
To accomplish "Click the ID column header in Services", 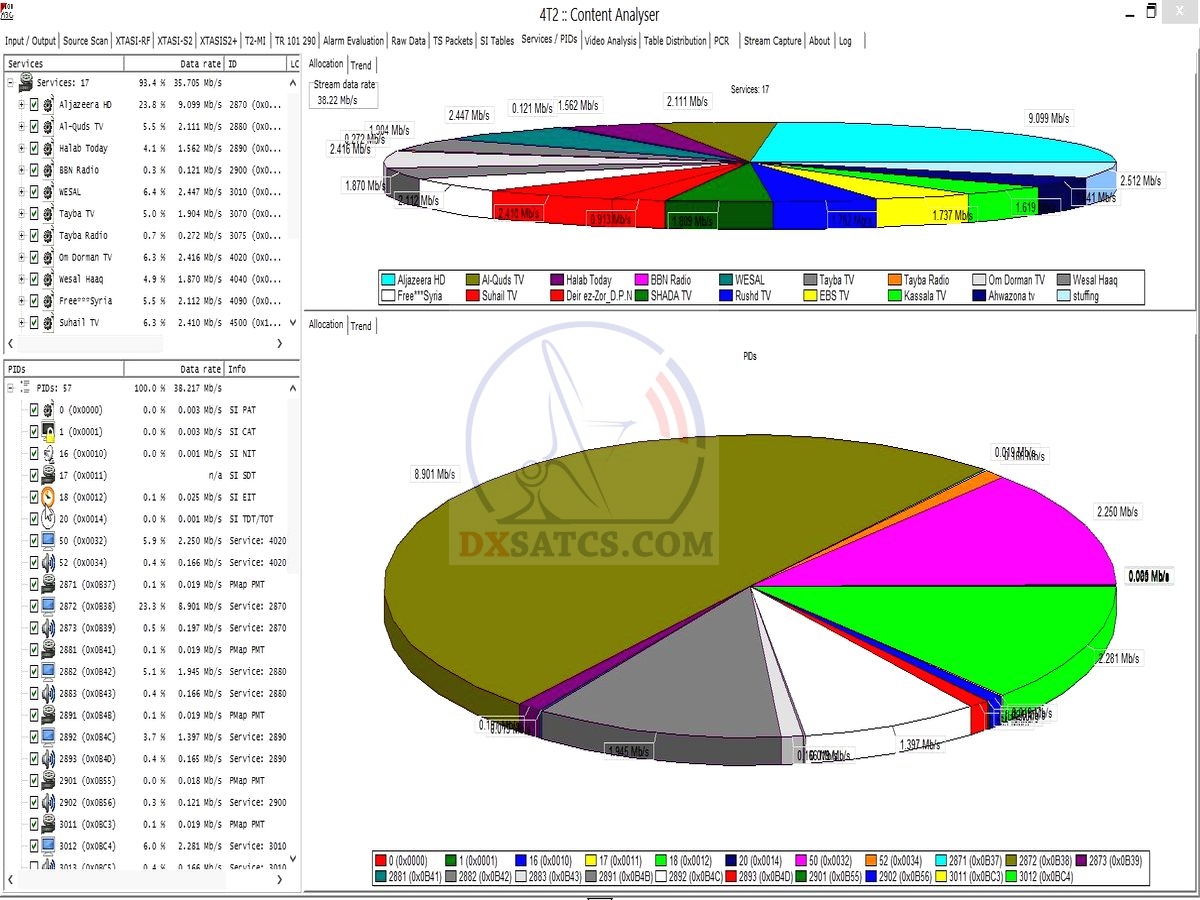I will tap(255, 63).
